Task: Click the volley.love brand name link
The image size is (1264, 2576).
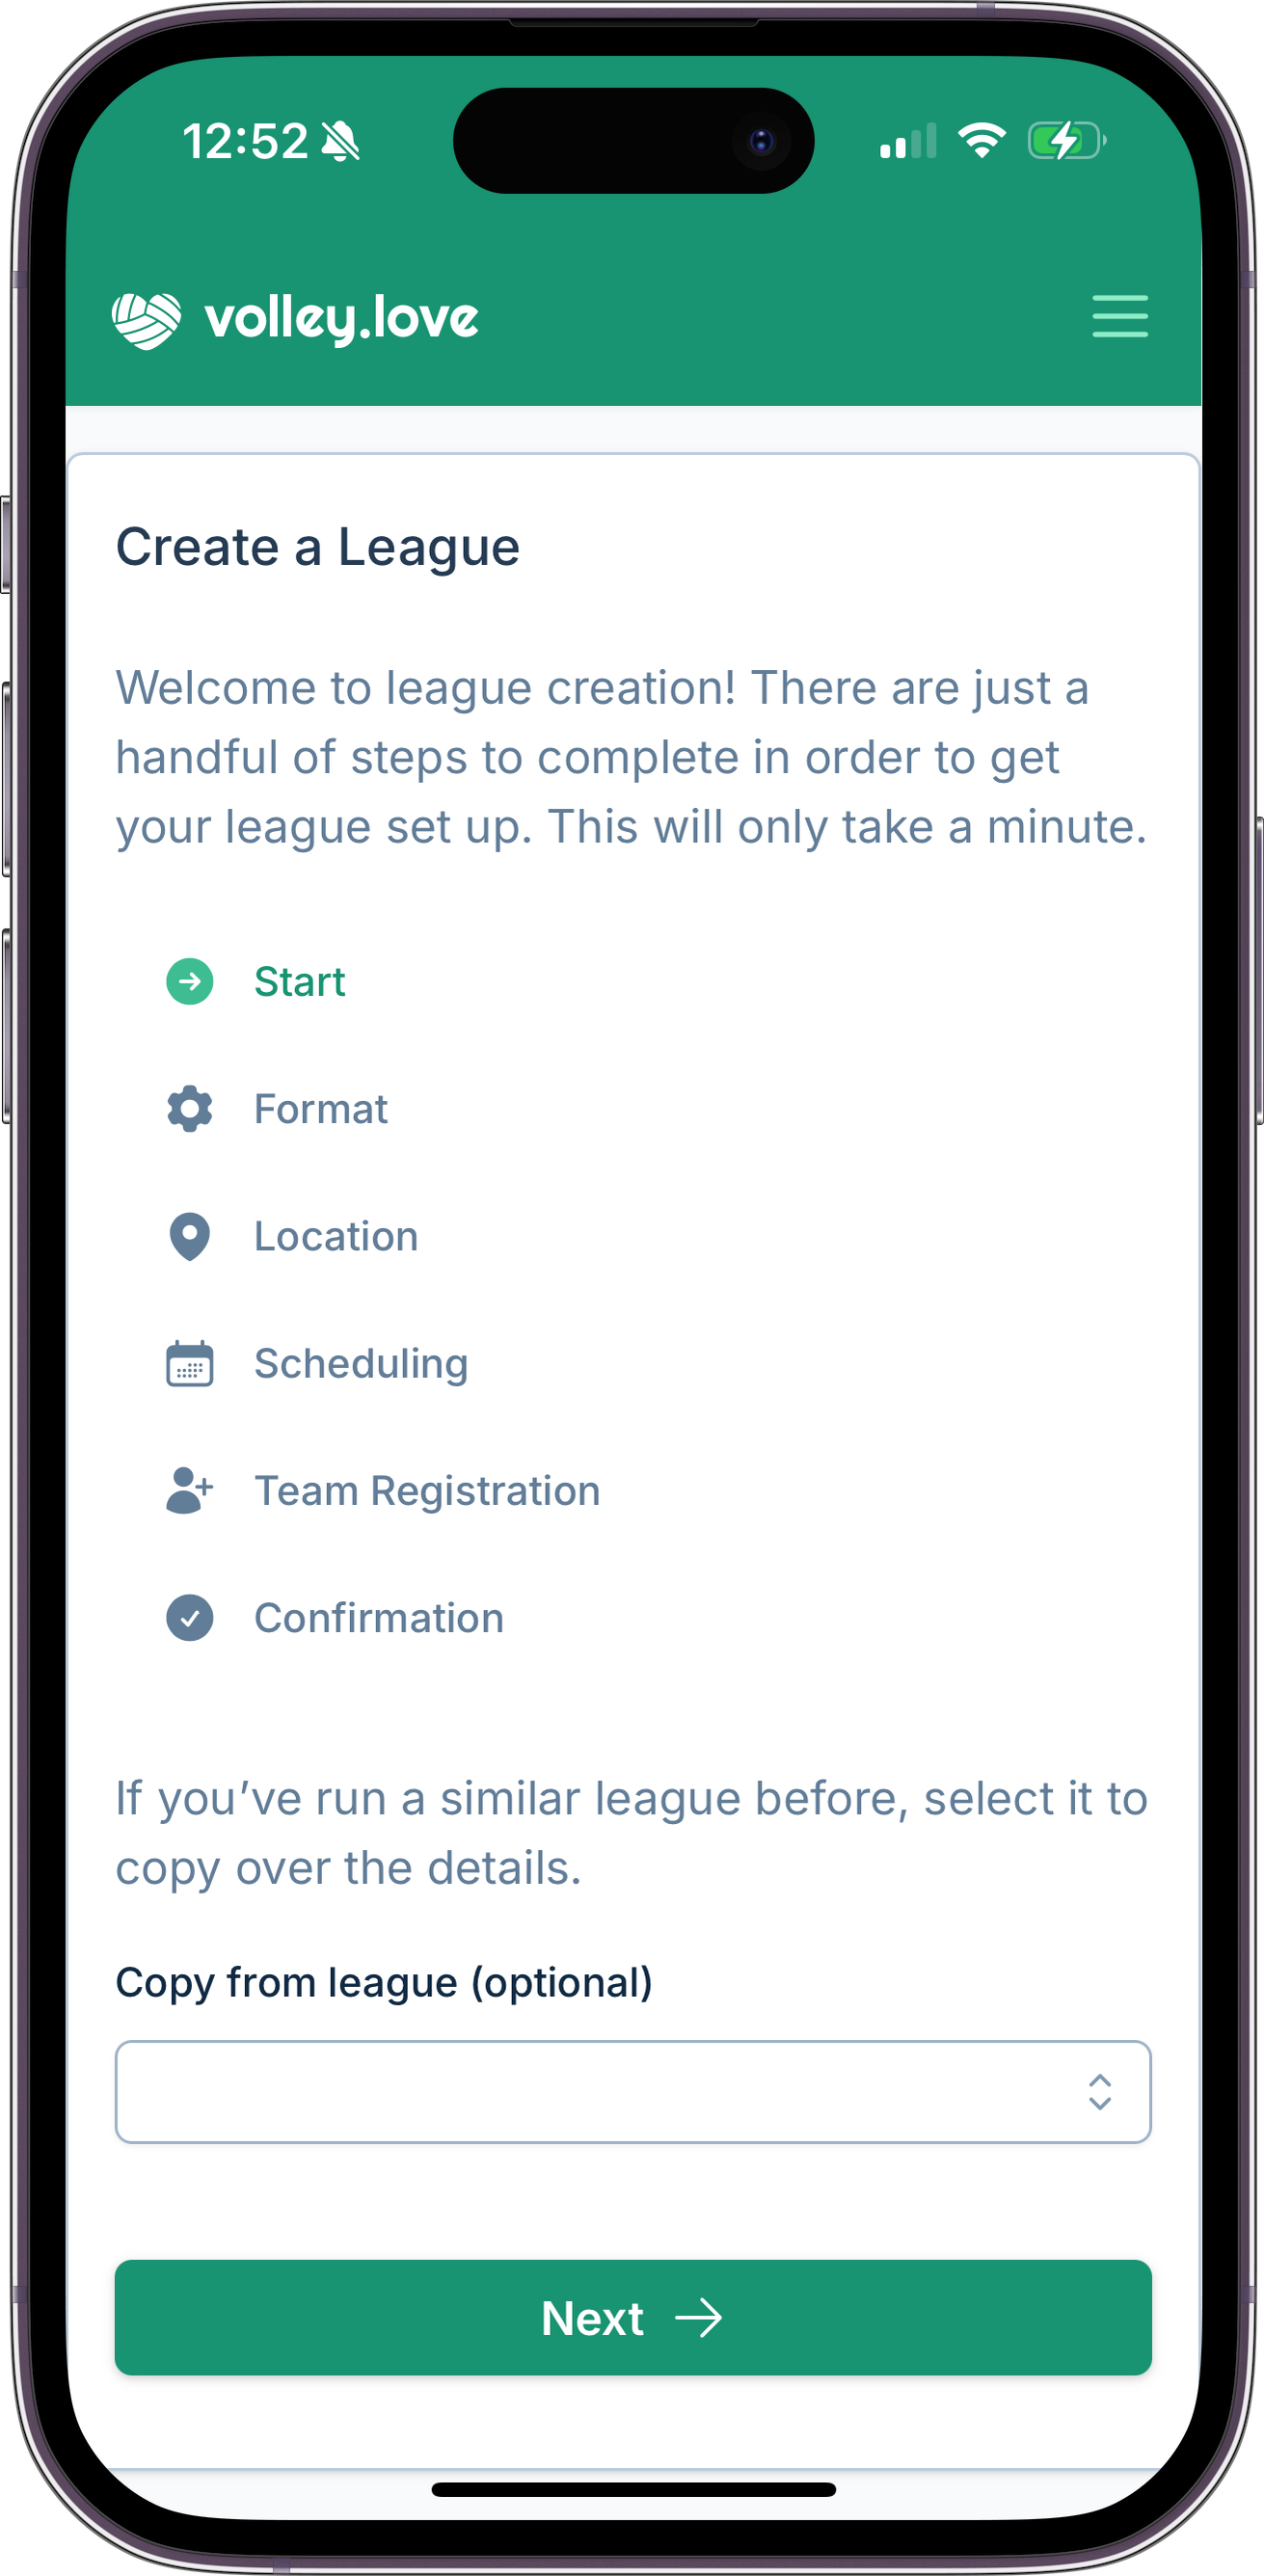Action: [x=341, y=320]
